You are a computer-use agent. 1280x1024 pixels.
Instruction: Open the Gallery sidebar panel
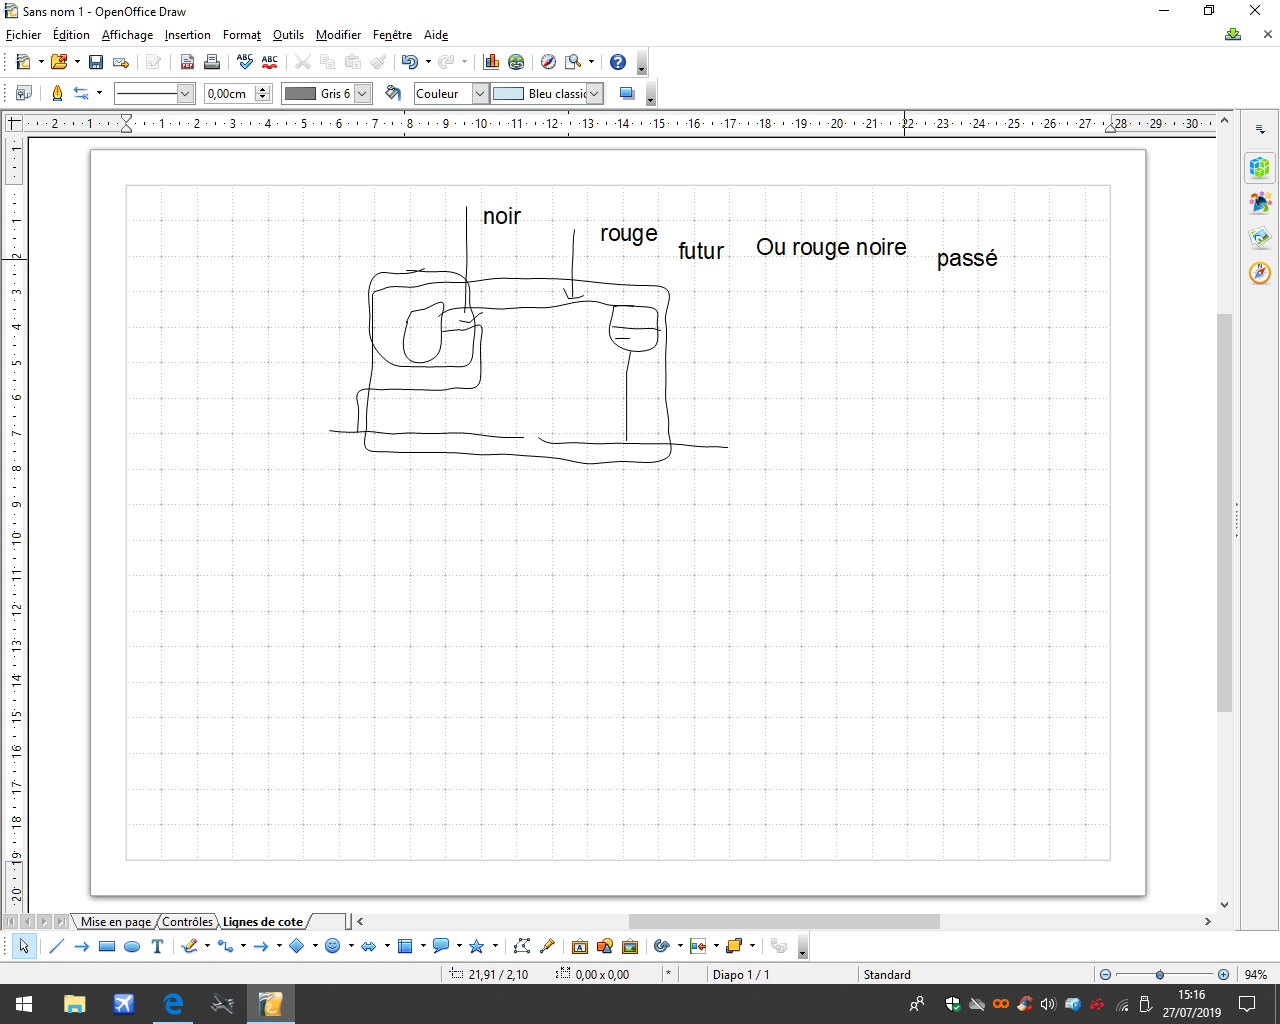[1260, 238]
